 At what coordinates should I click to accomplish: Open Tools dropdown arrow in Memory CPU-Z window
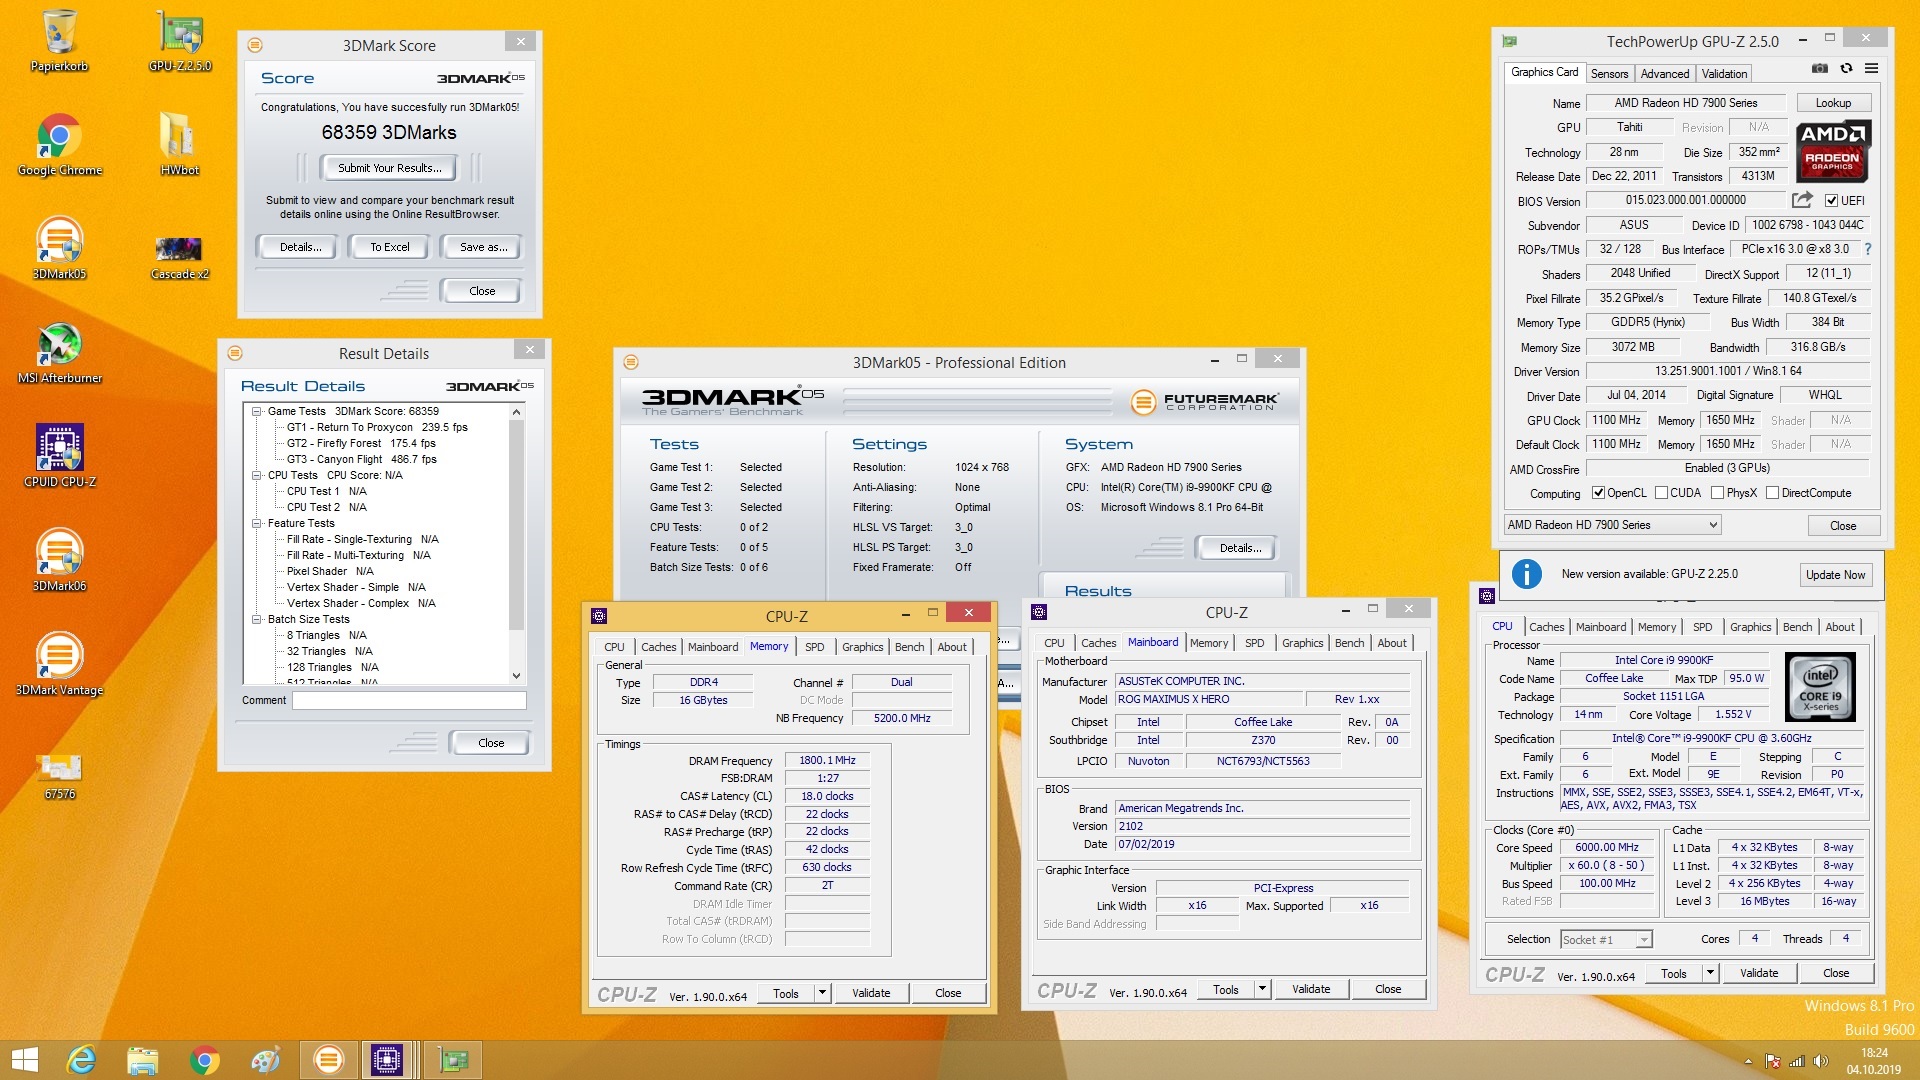[822, 993]
